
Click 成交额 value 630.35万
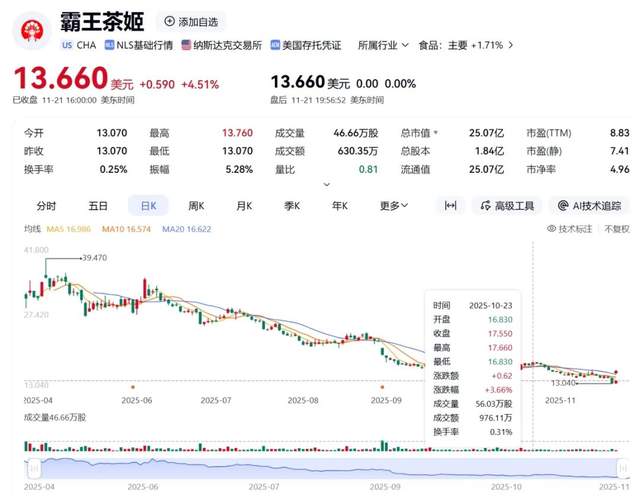[358, 151]
